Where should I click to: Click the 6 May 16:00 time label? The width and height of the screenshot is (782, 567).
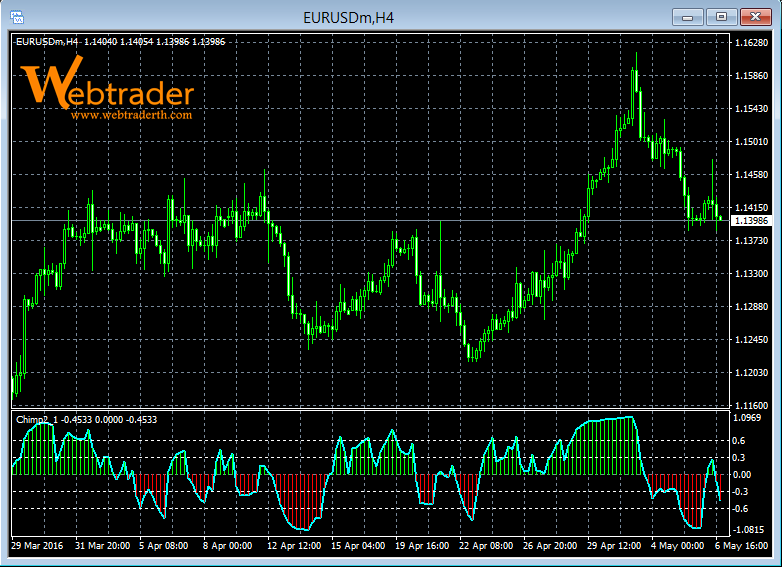pyautogui.click(x=741, y=546)
